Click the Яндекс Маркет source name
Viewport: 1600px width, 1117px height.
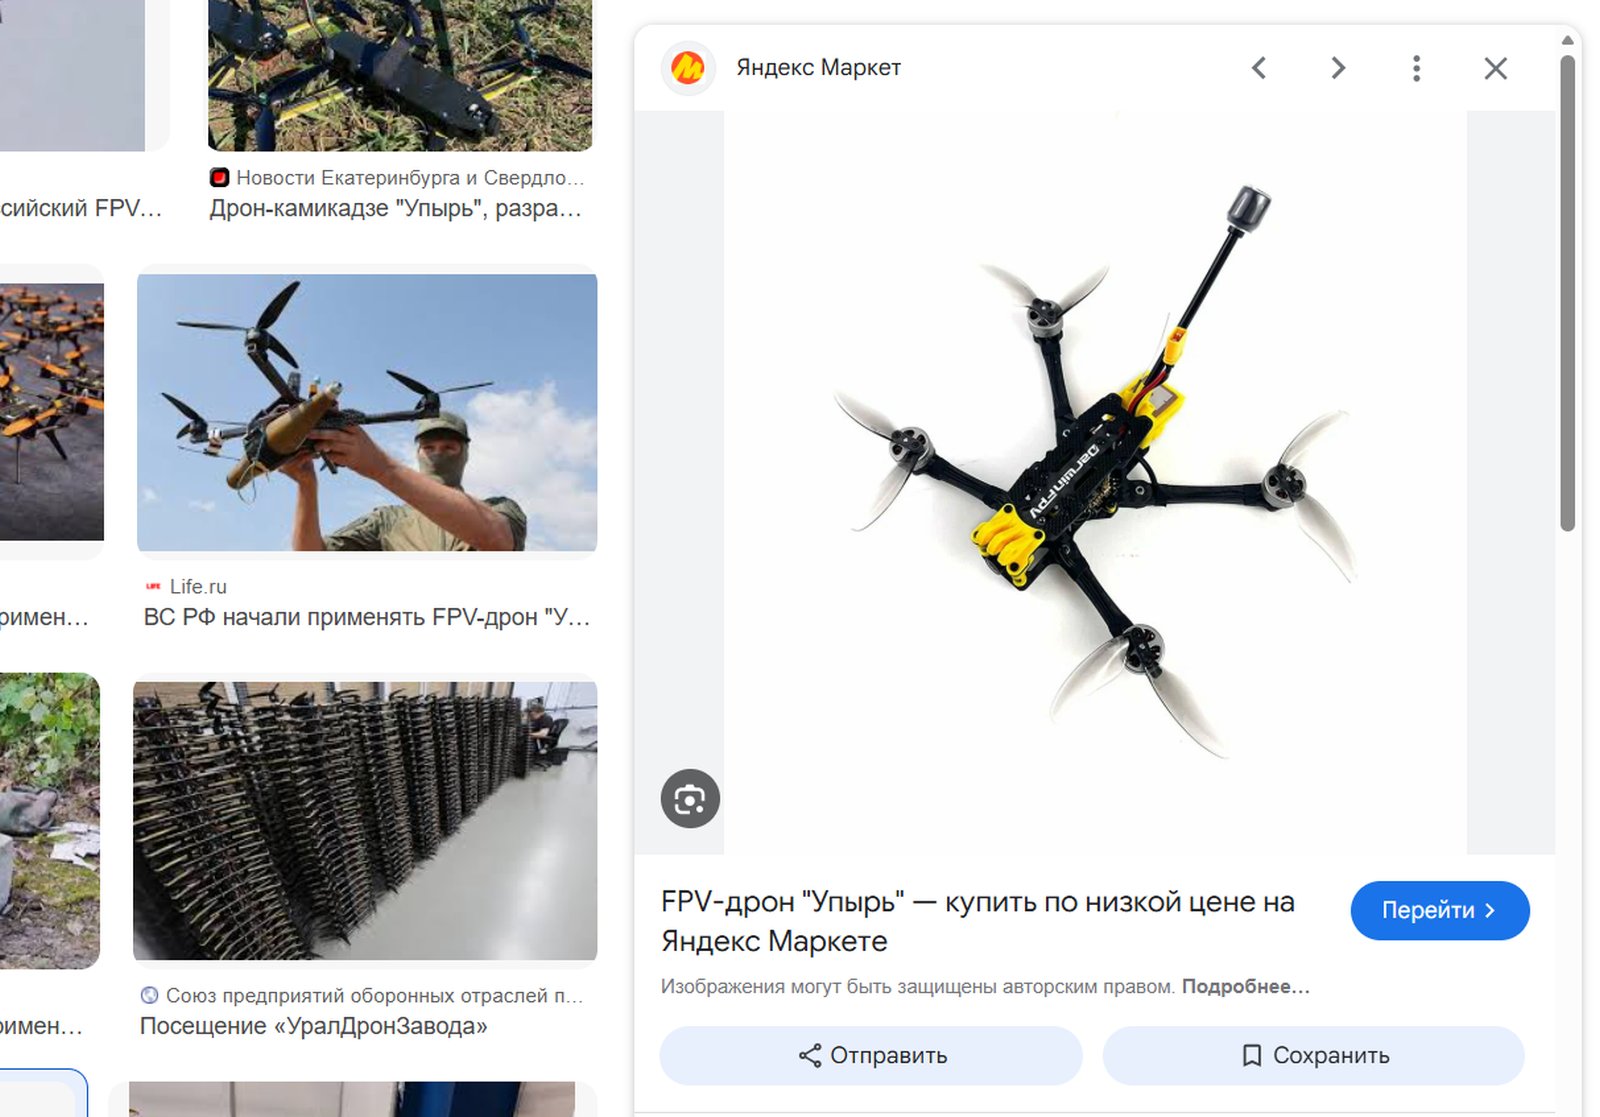pos(818,68)
